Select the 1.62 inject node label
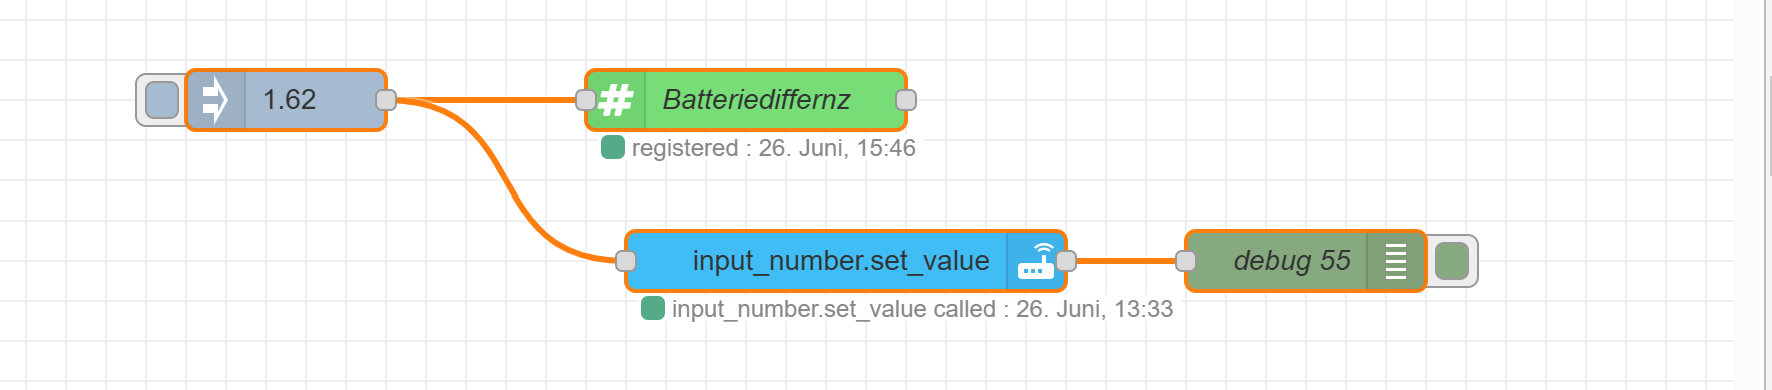 tap(290, 100)
